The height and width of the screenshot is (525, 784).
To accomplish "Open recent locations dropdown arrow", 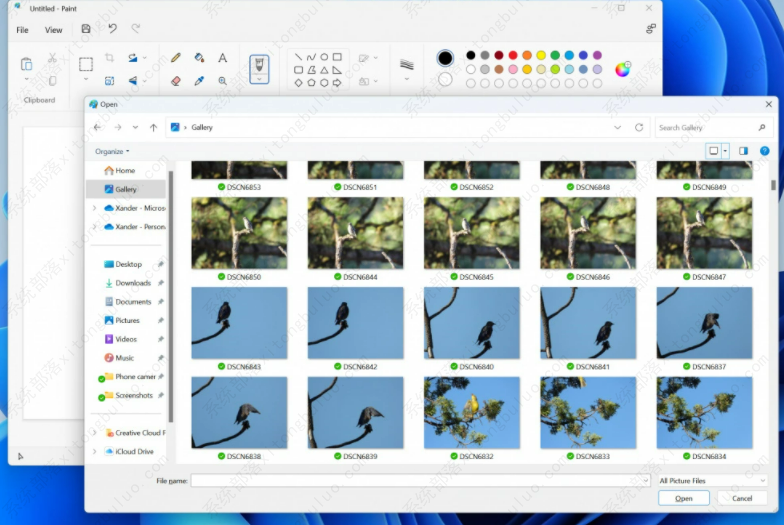I will coord(136,128).
